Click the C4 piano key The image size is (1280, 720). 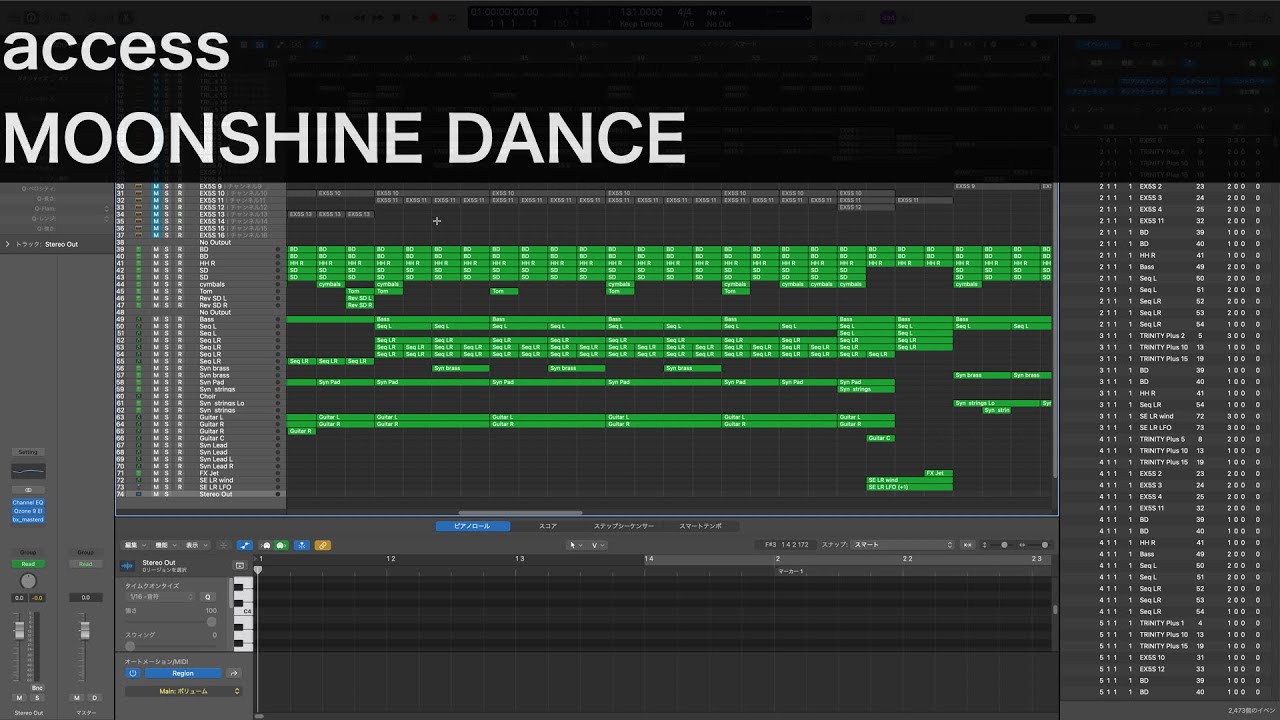tap(243, 610)
